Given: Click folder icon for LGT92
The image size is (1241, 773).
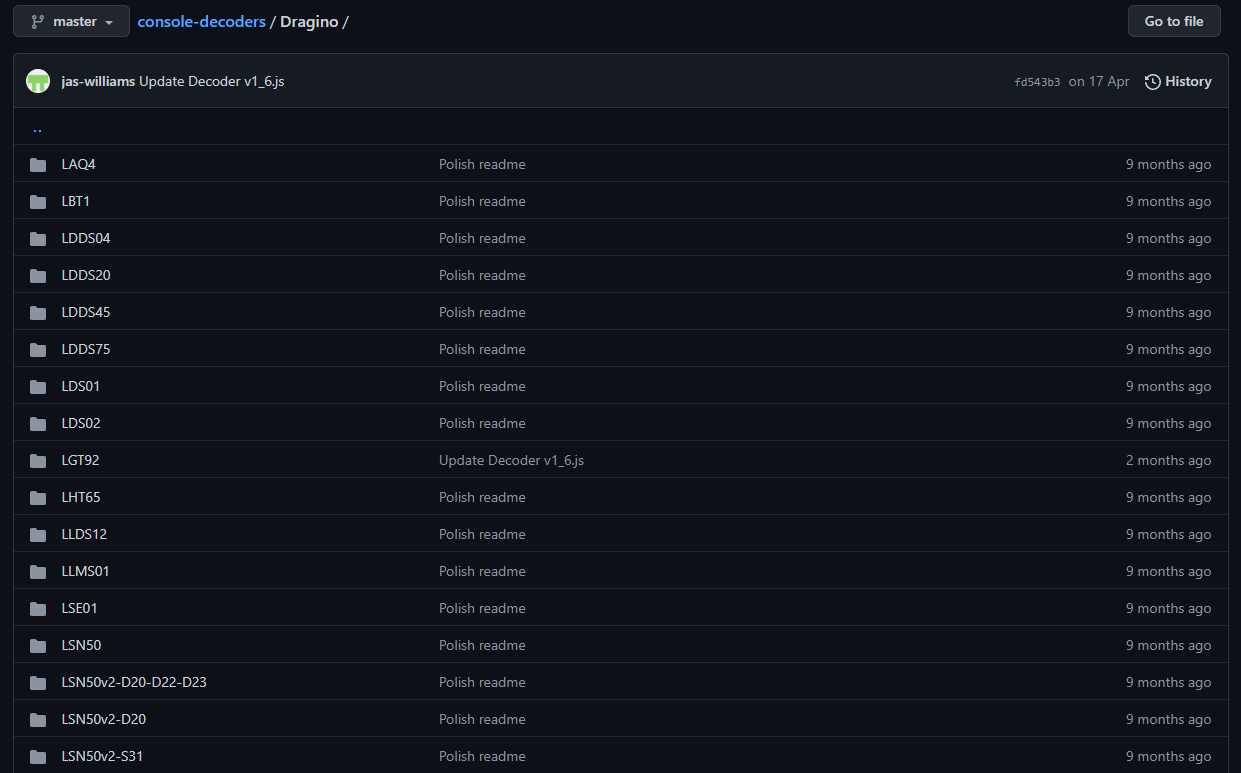Looking at the screenshot, I should [38, 461].
